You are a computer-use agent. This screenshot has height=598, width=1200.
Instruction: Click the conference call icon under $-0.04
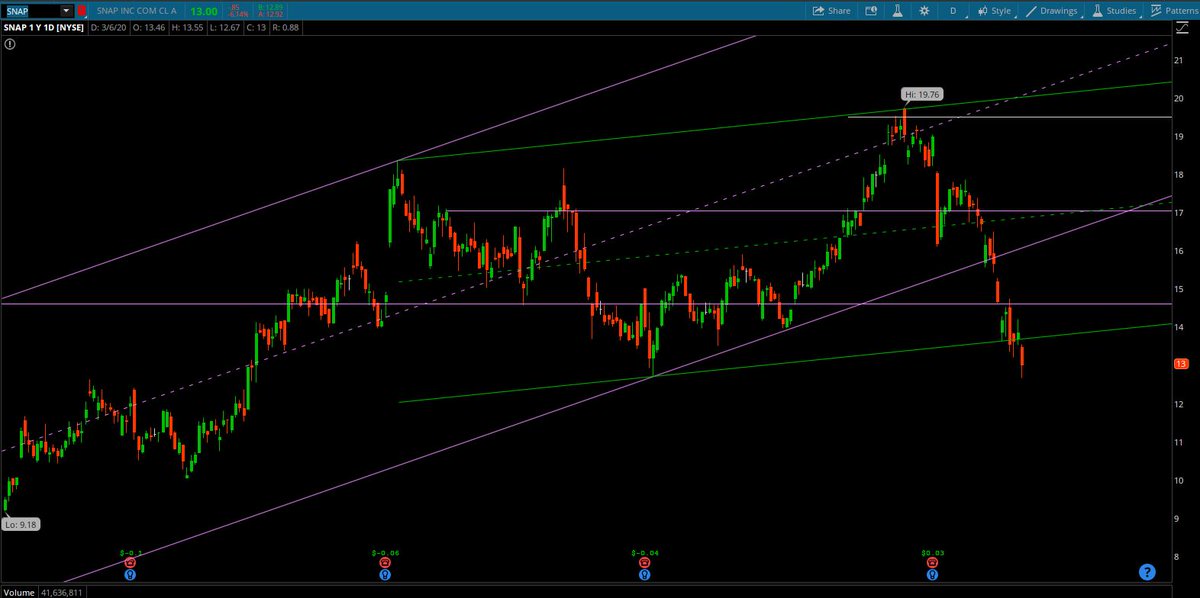click(x=643, y=575)
